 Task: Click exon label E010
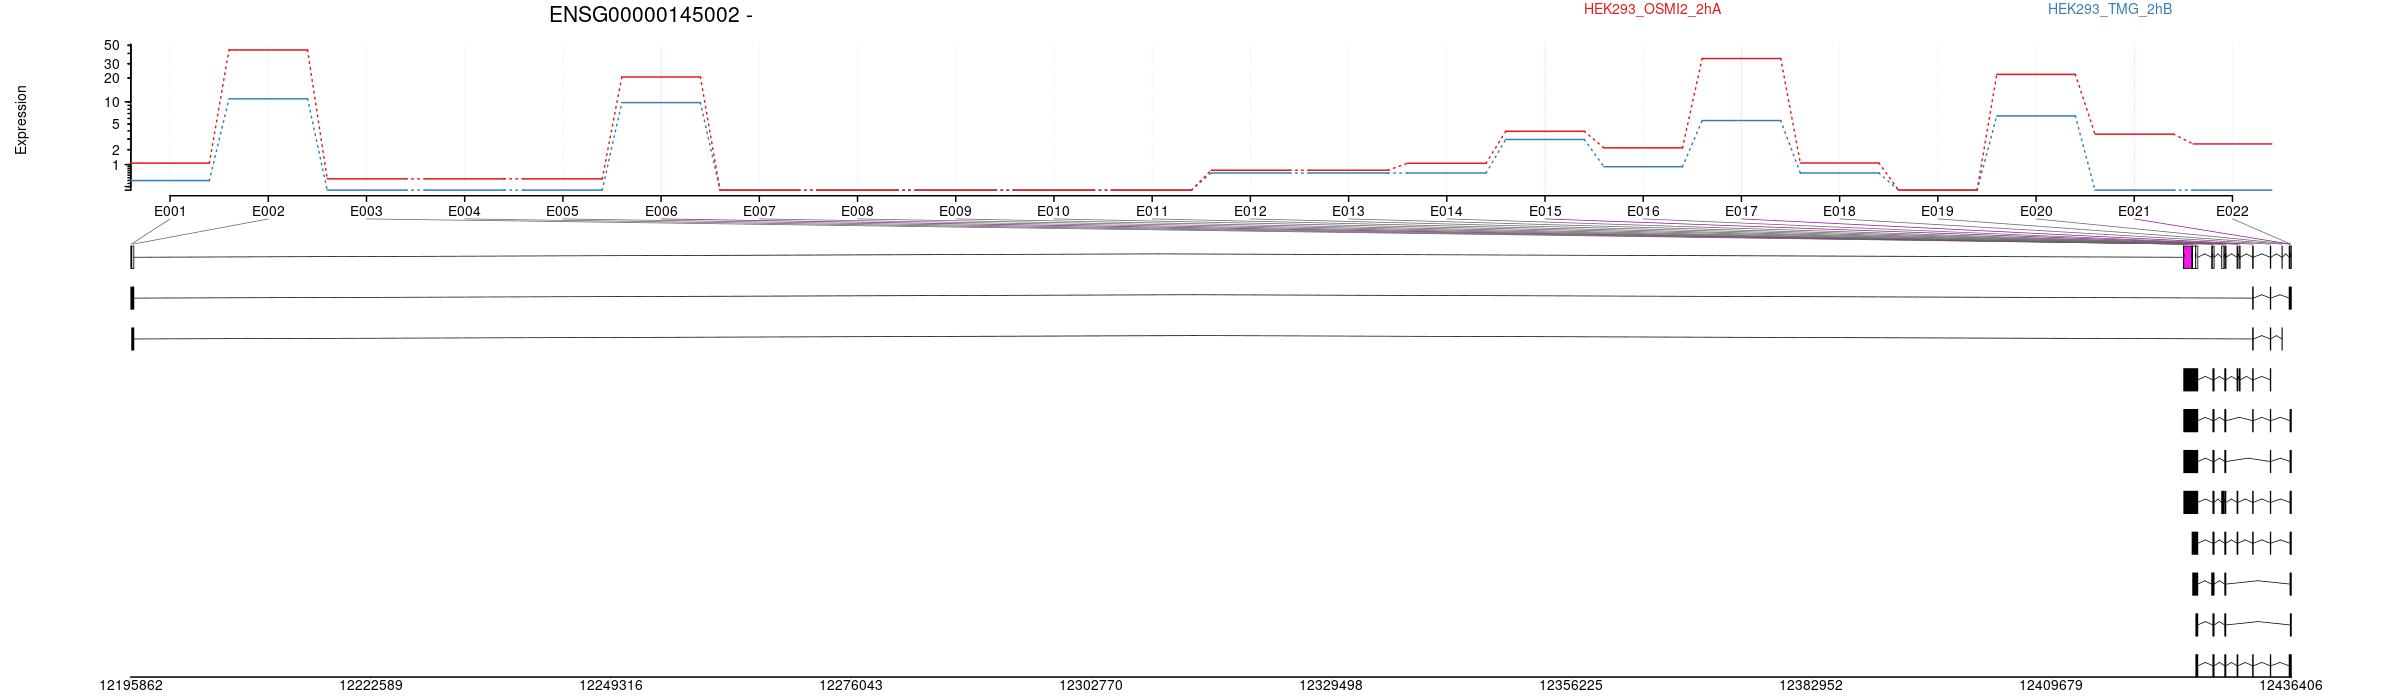point(1053,211)
